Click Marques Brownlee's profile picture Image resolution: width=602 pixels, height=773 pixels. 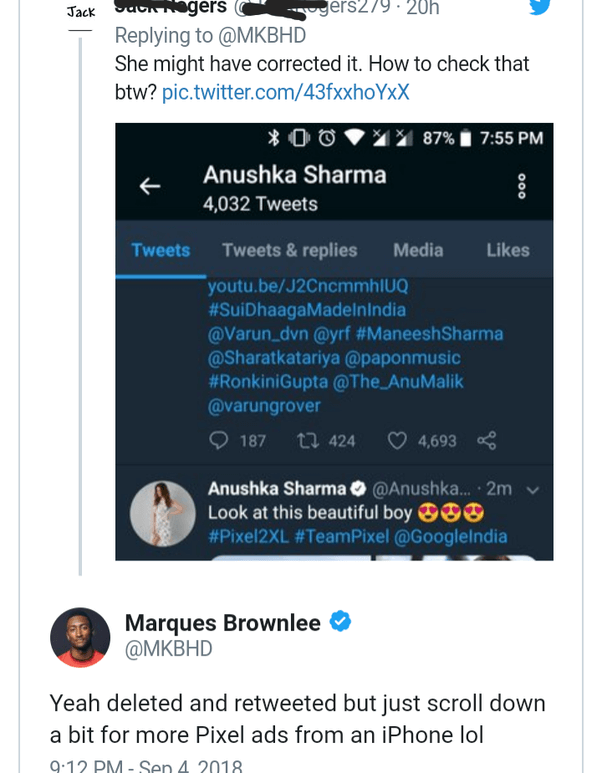[x=80, y=637]
